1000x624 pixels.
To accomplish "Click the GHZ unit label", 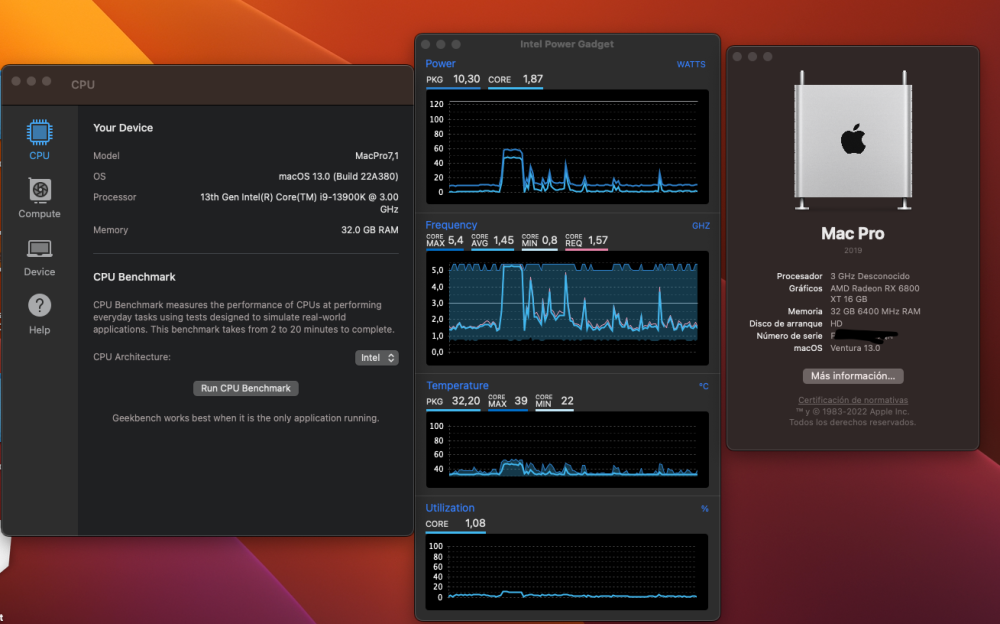I will click(x=701, y=226).
